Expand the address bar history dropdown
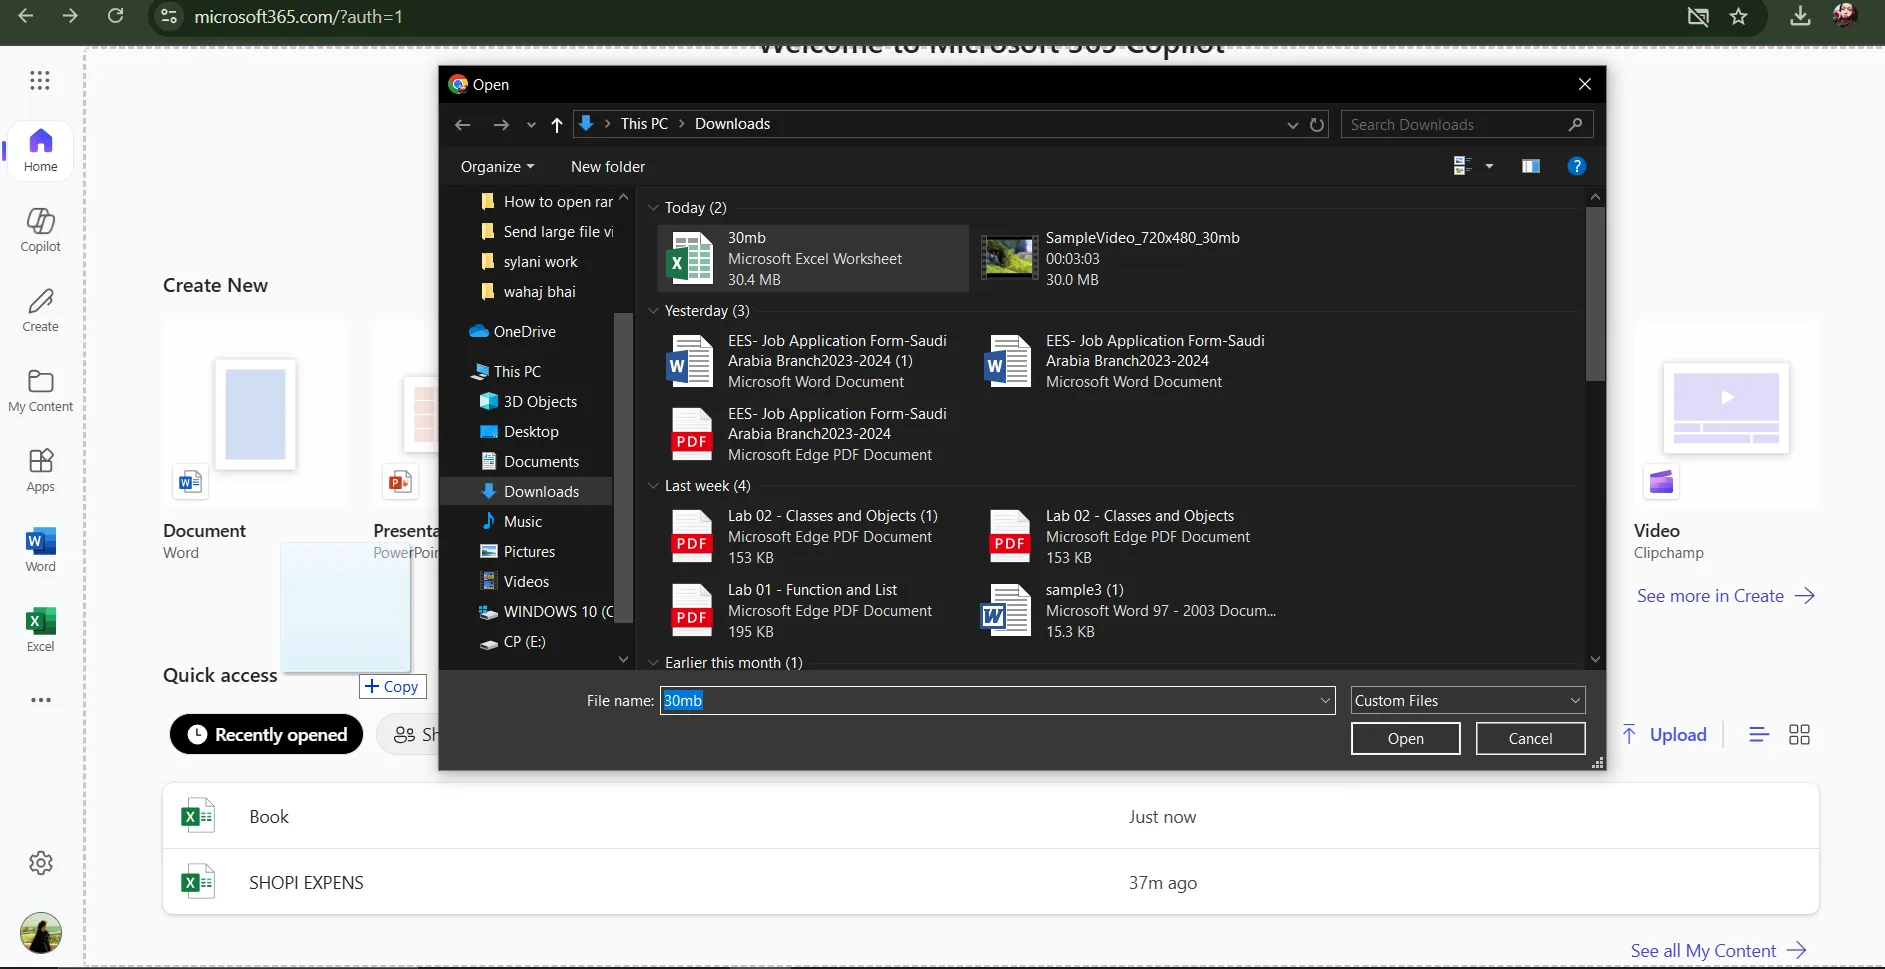Viewport: 1885px width, 969px height. pos(1292,125)
